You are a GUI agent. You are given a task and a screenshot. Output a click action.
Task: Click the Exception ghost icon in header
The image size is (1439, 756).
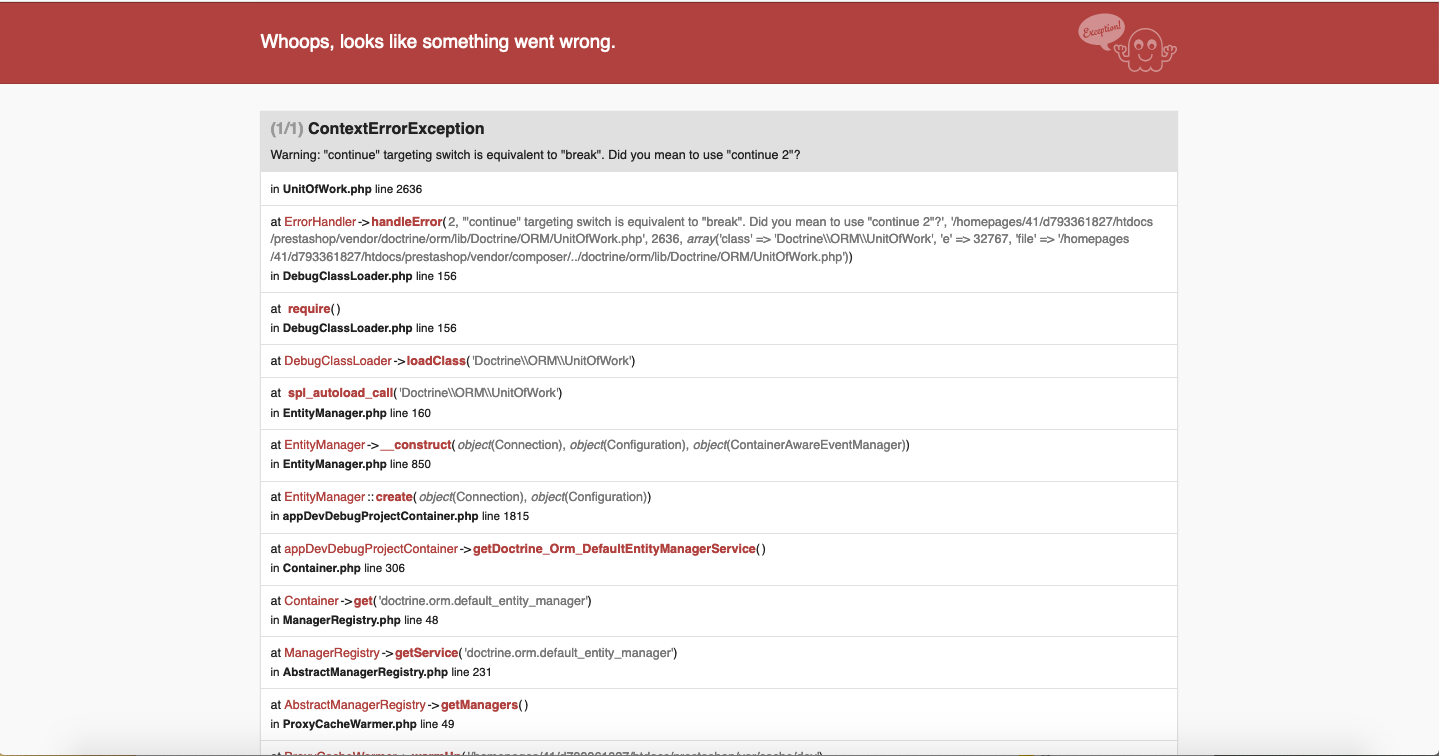click(x=1129, y=45)
